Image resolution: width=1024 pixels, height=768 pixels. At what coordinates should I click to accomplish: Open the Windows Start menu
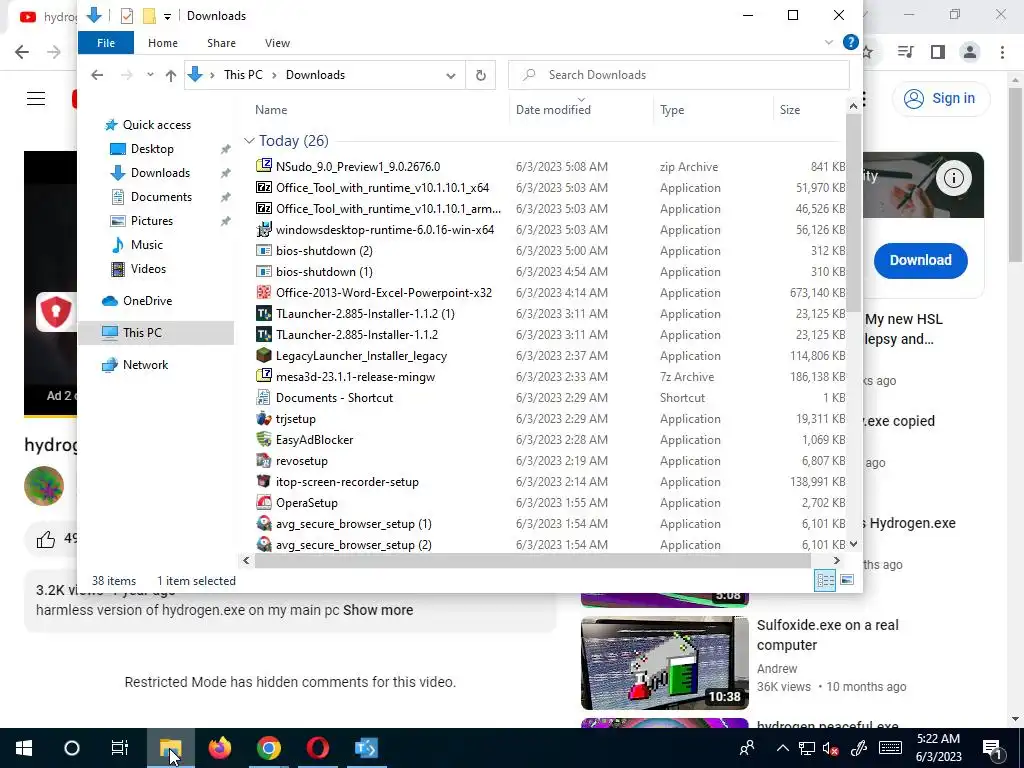click(x=24, y=748)
